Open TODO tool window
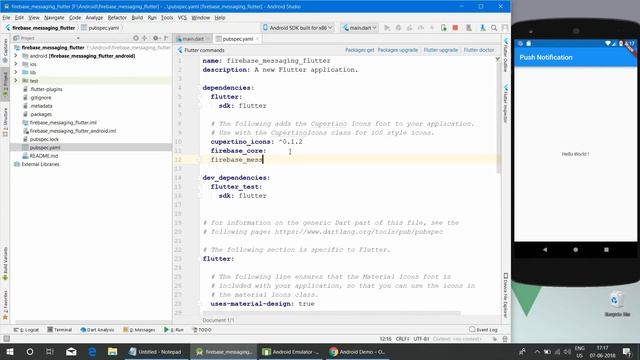 click(x=202, y=329)
